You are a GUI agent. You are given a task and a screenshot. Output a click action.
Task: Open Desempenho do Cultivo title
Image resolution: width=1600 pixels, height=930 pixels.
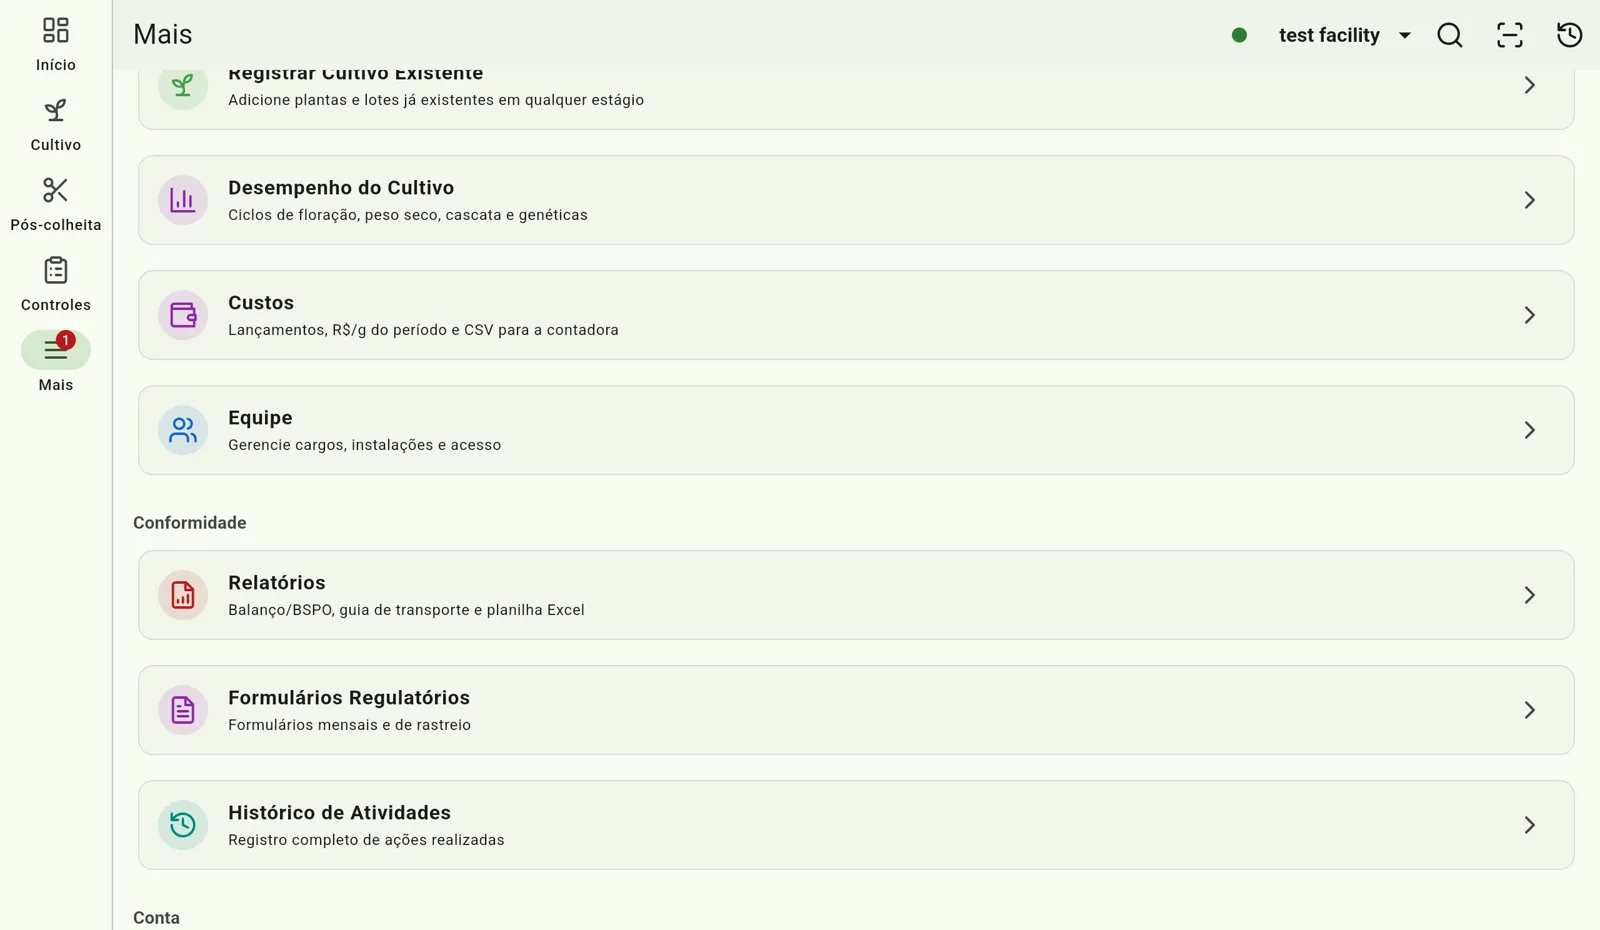341,188
